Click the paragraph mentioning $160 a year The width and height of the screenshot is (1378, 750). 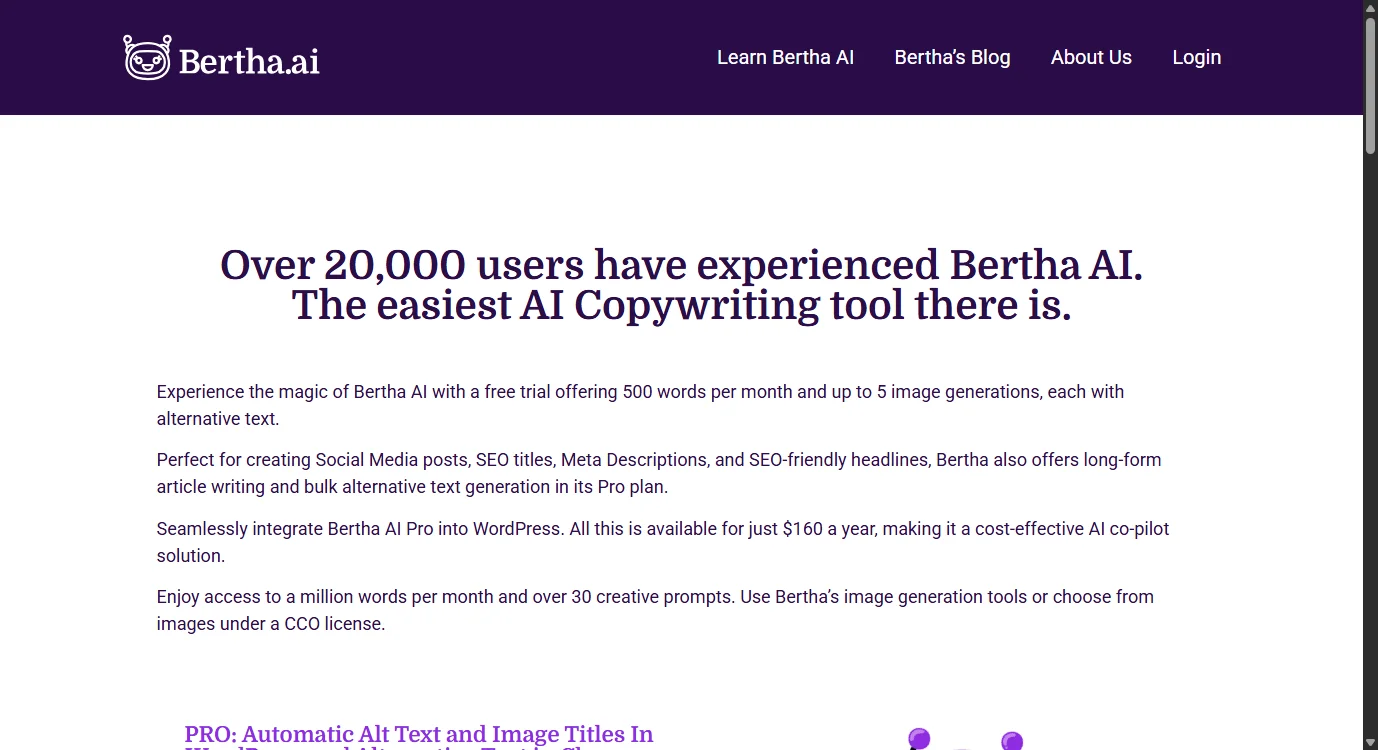pyautogui.click(x=662, y=541)
